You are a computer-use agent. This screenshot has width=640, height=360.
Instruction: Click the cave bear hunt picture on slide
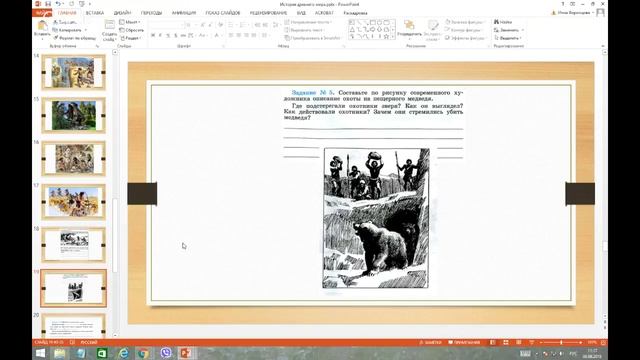pos(376,218)
